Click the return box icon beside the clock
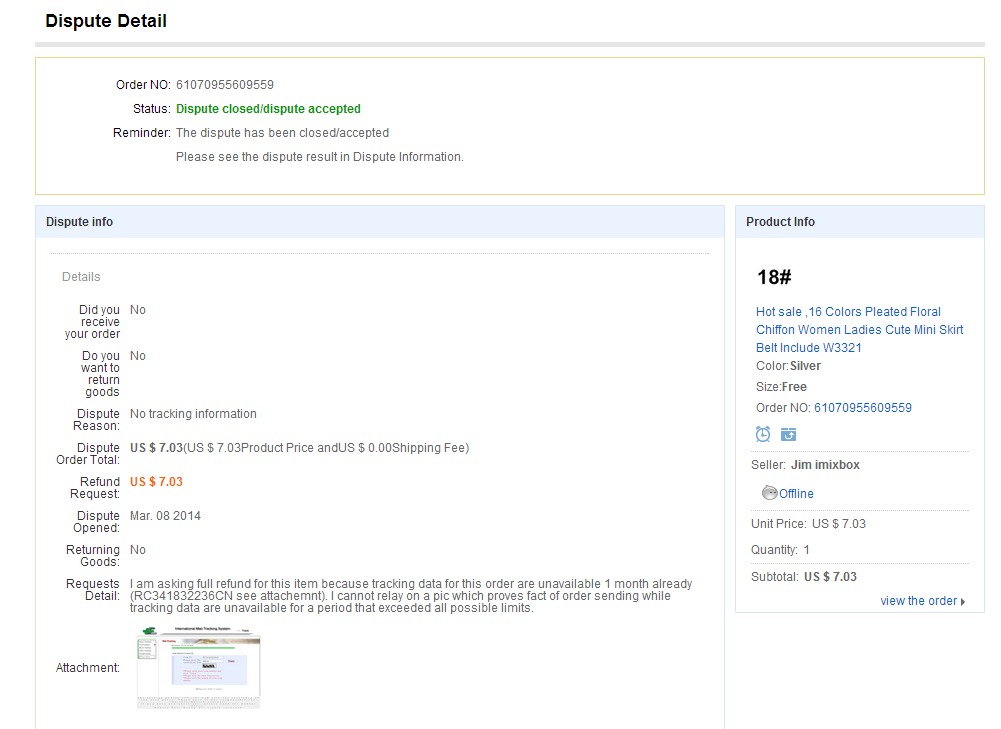Screen dimensions: 1001x729 coord(789,434)
